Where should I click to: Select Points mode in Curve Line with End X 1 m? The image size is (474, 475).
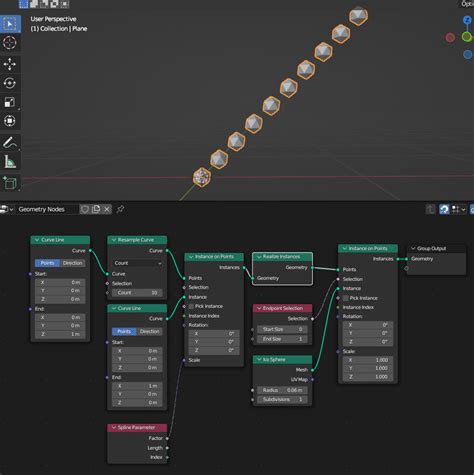click(x=124, y=331)
